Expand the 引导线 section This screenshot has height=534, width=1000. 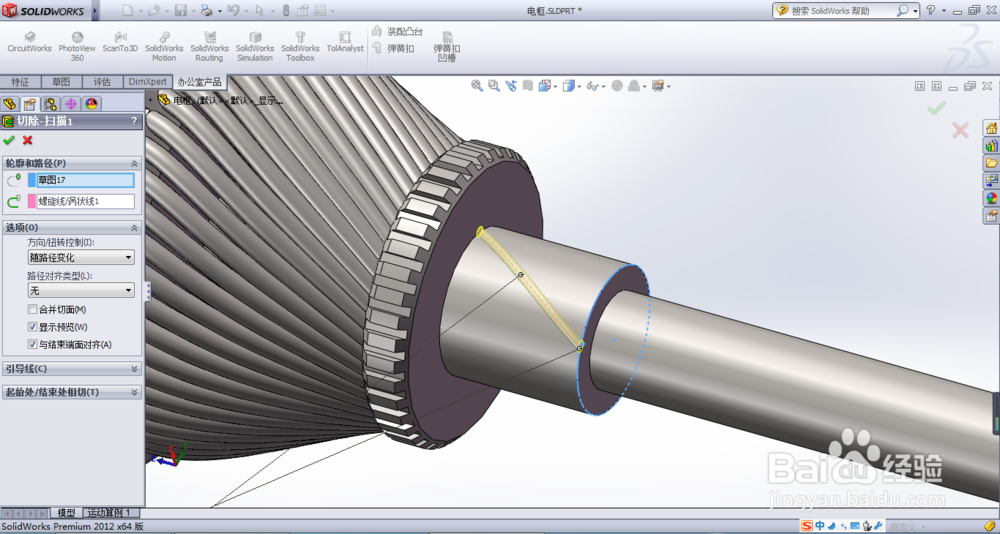[x=135, y=369]
